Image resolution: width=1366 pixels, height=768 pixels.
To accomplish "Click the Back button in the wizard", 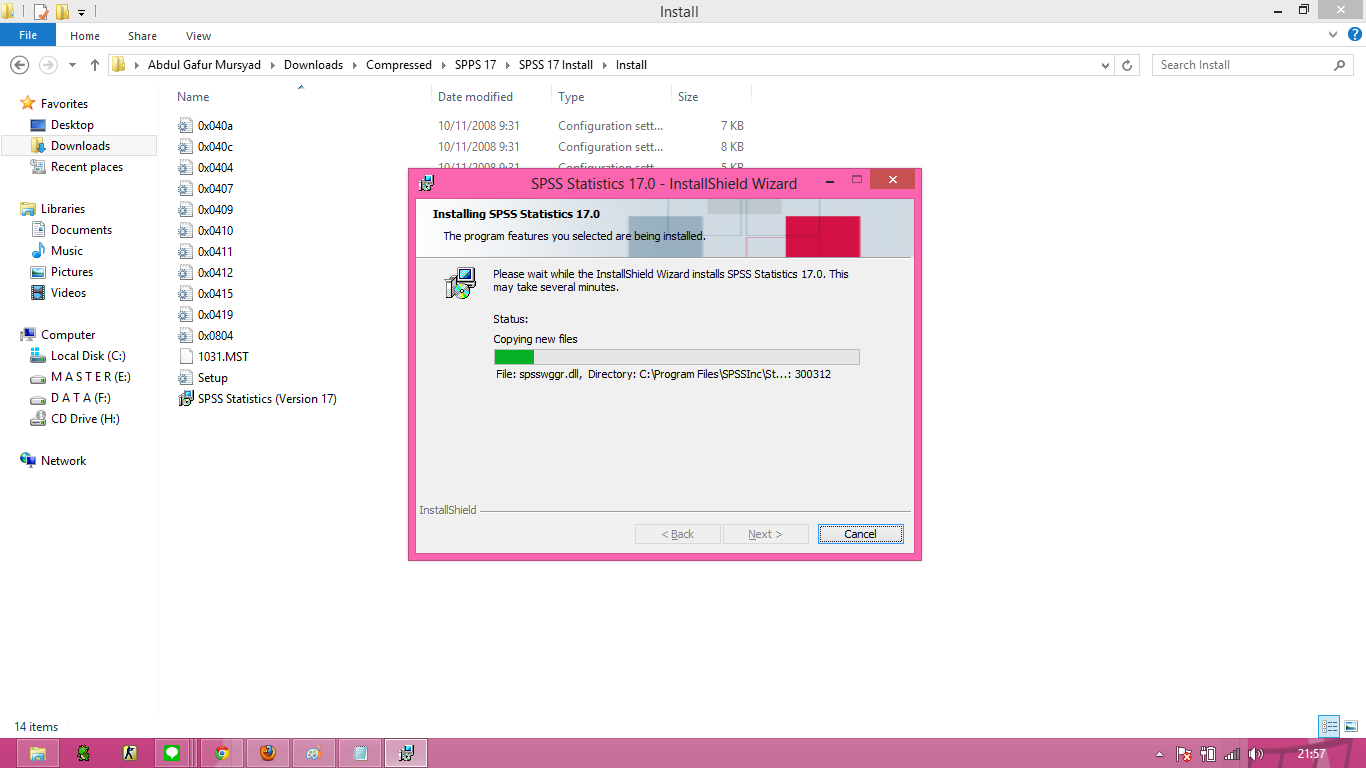I will [677, 533].
